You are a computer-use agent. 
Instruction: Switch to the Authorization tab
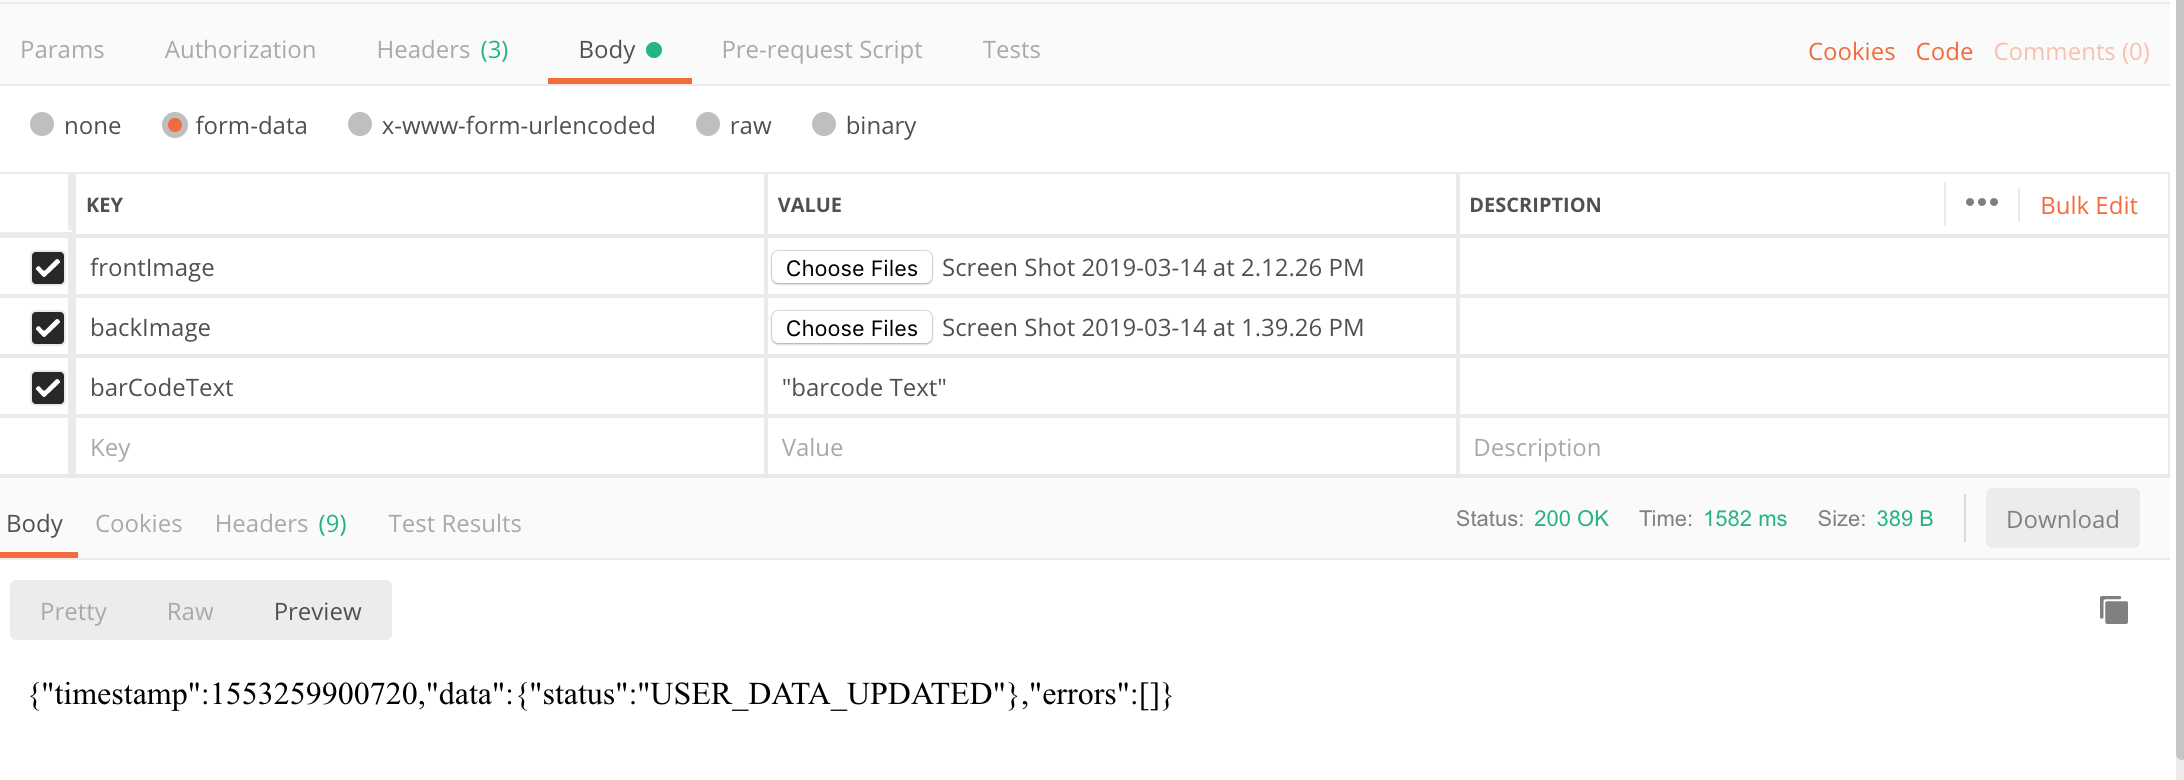pyautogui.click(x=239, y=49)
